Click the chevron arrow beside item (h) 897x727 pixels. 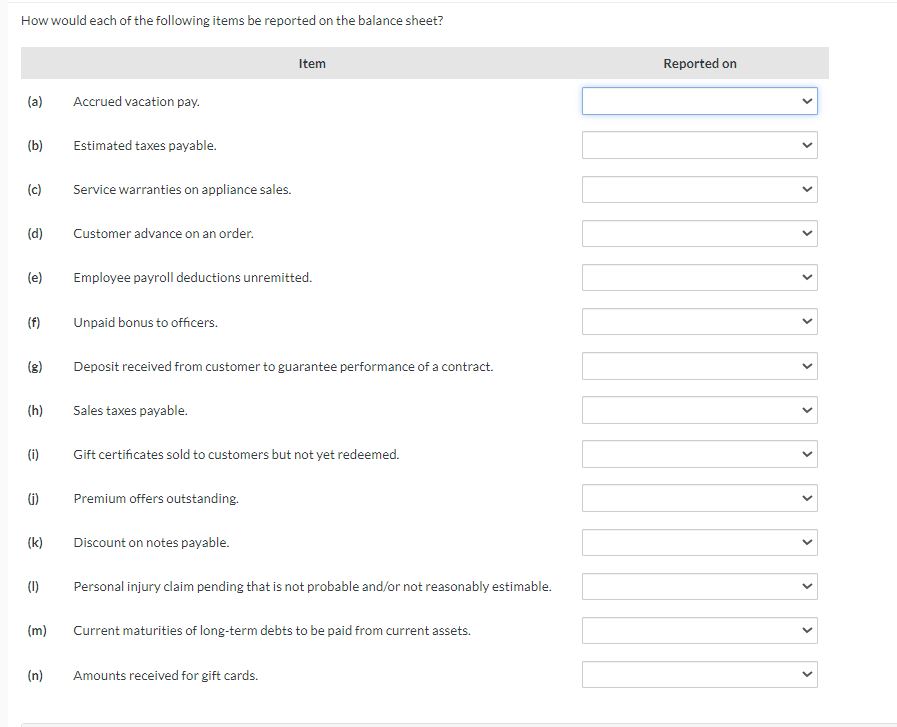coord(806,410)
